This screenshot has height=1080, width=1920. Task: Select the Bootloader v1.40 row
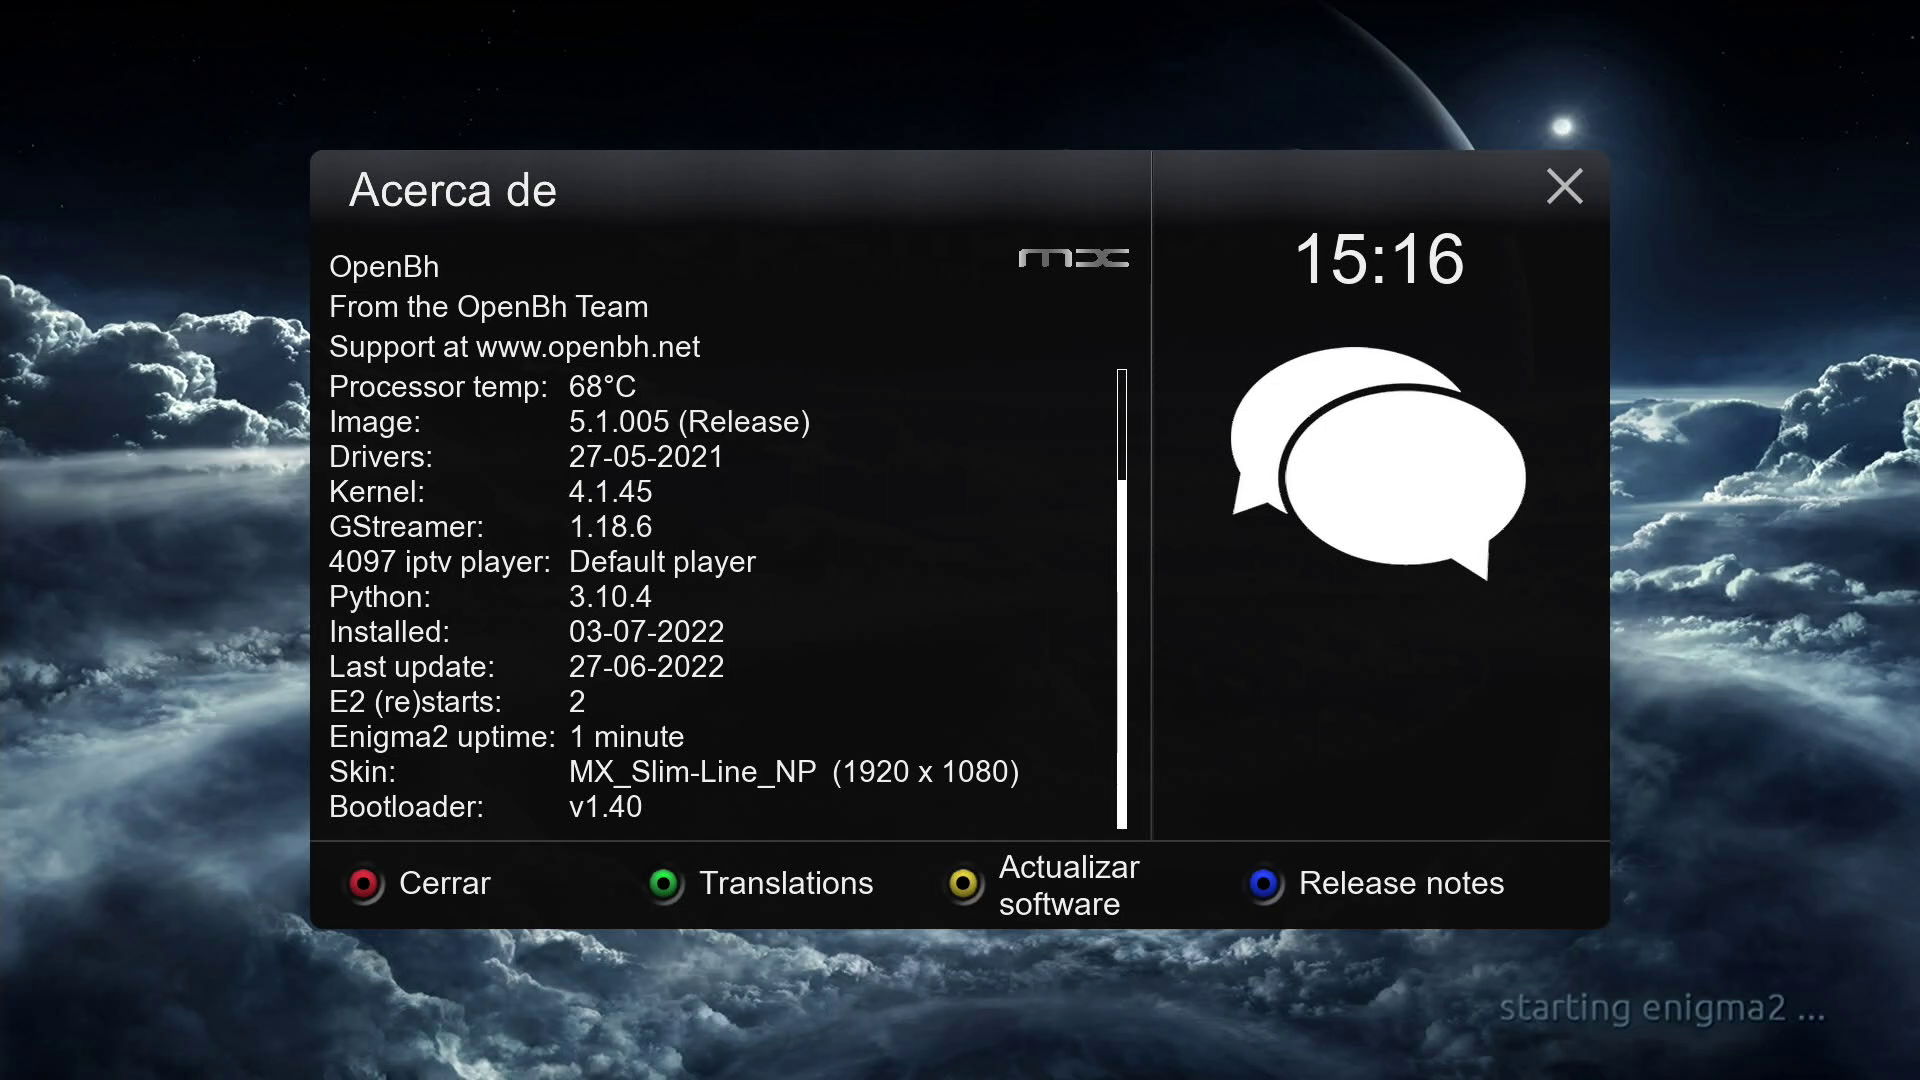coord(485,807)
